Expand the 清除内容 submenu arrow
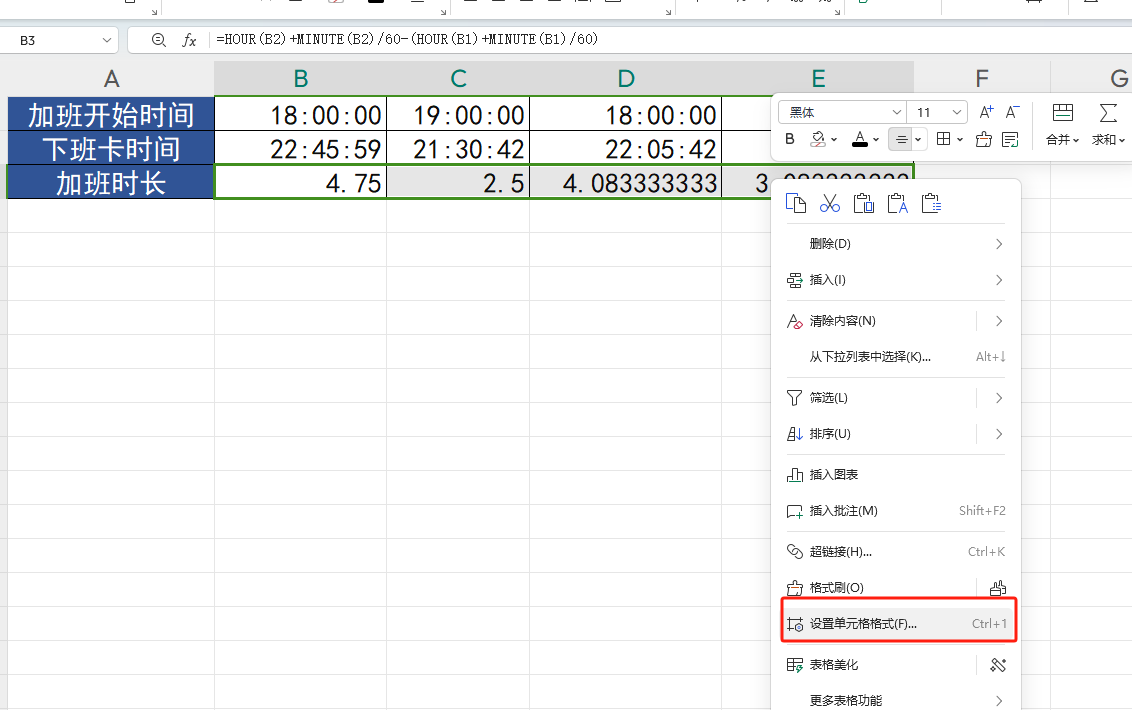 coord(999,321)
